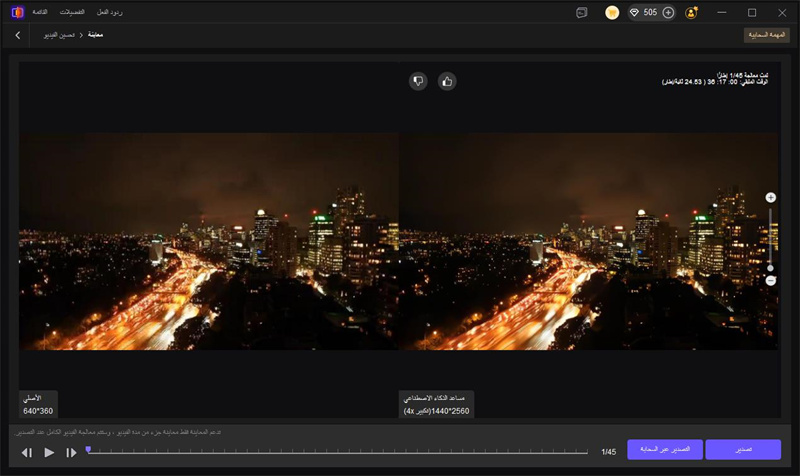
Task: Open the gold coin rewards icon
Action: [612, 12]
